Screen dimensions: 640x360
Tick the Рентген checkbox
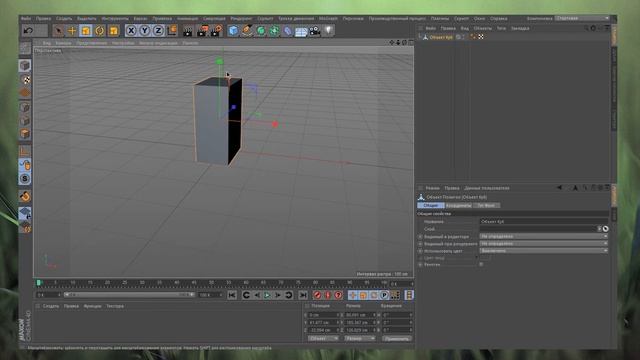(x=481, y=264)
